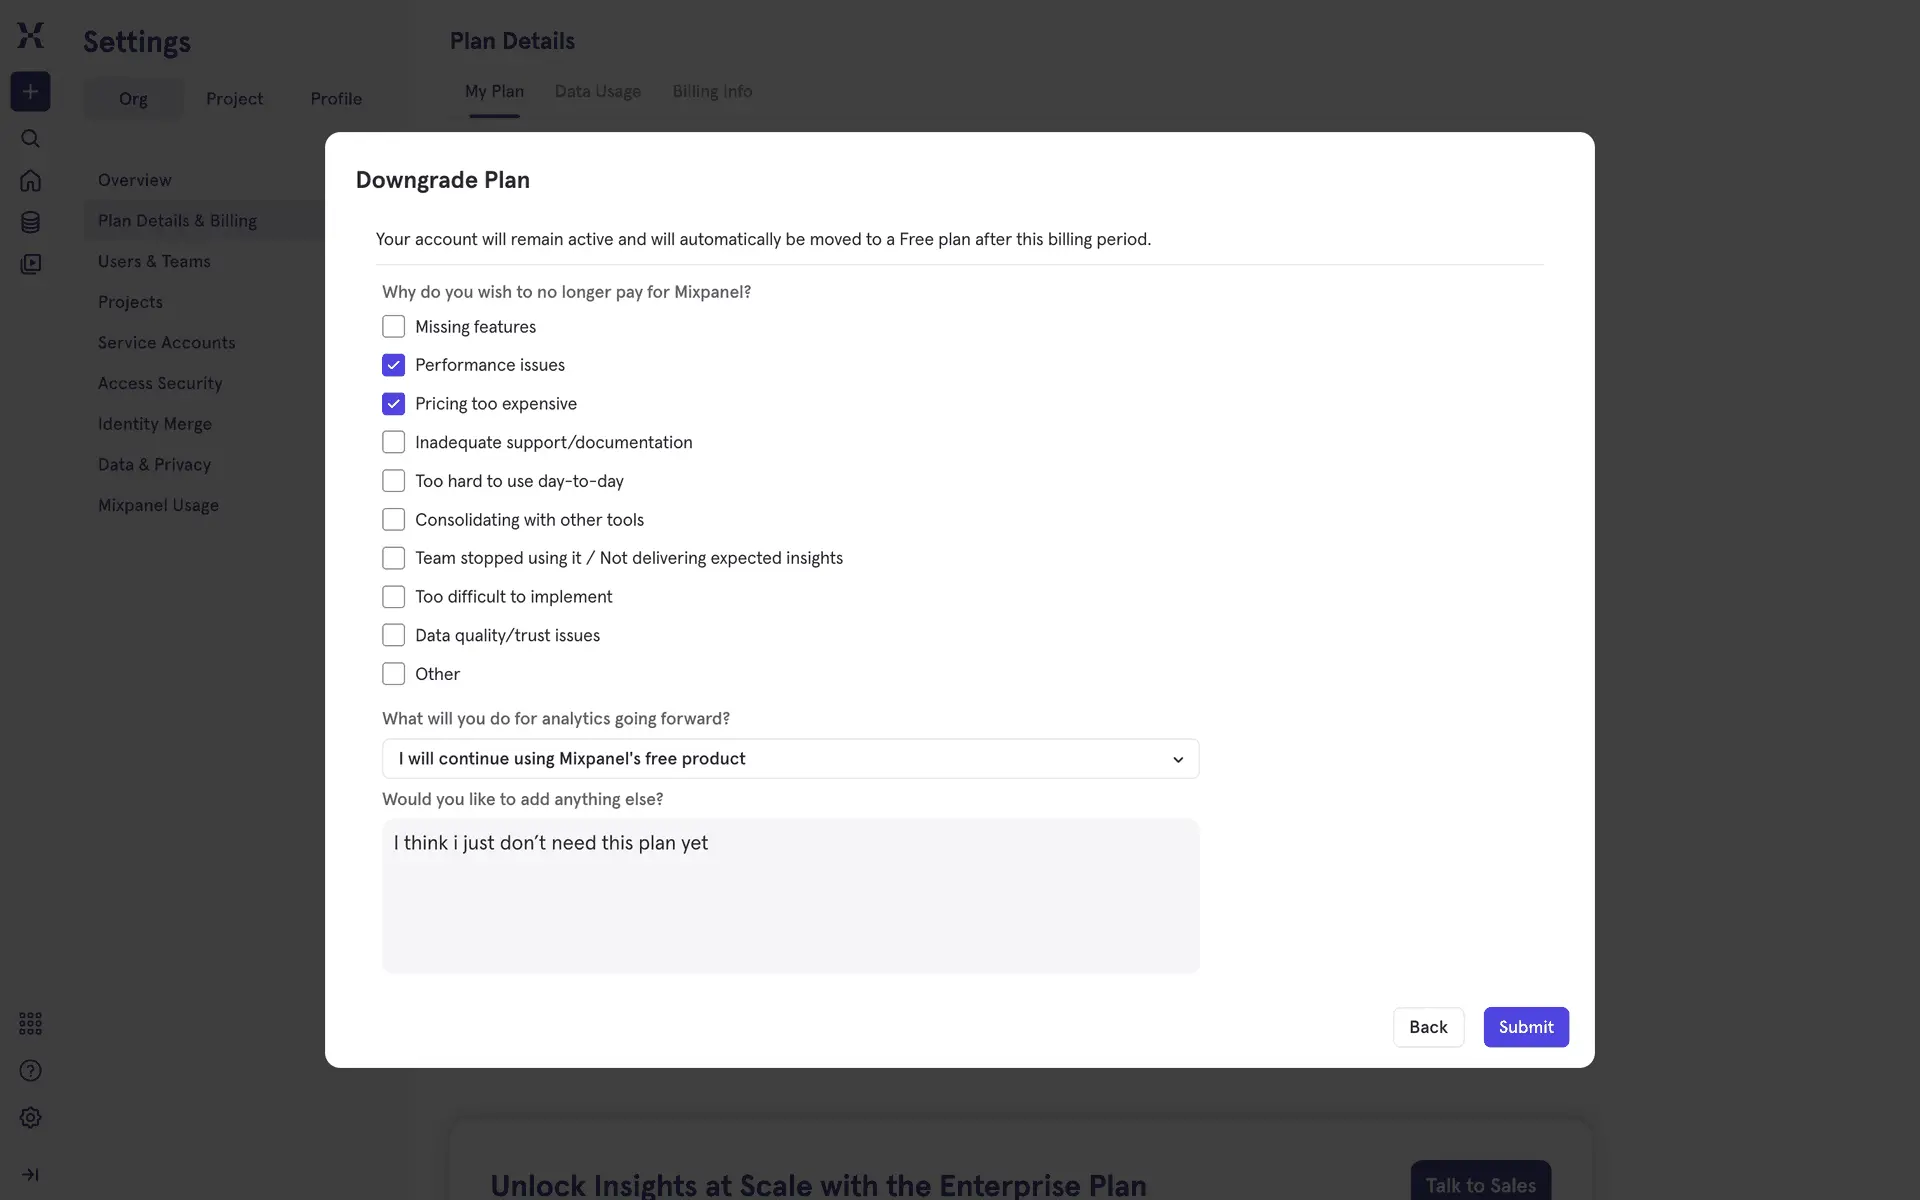Open the help question mark icon
1920x1200 pixels.
30,1071
